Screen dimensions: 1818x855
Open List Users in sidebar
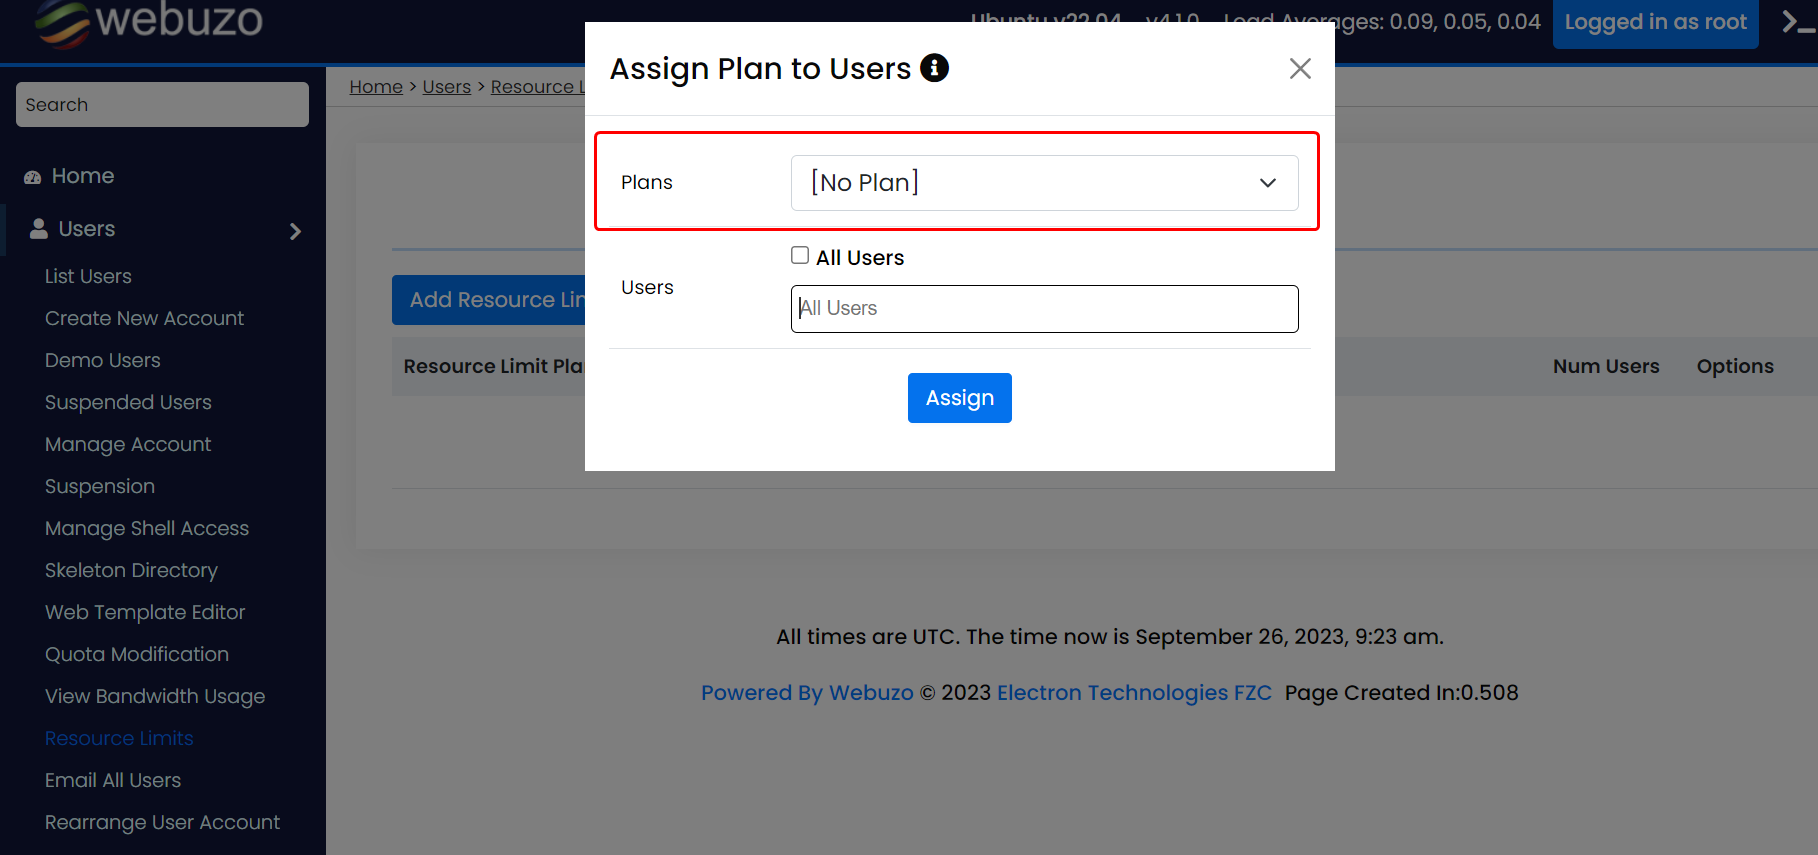point(88,276)
